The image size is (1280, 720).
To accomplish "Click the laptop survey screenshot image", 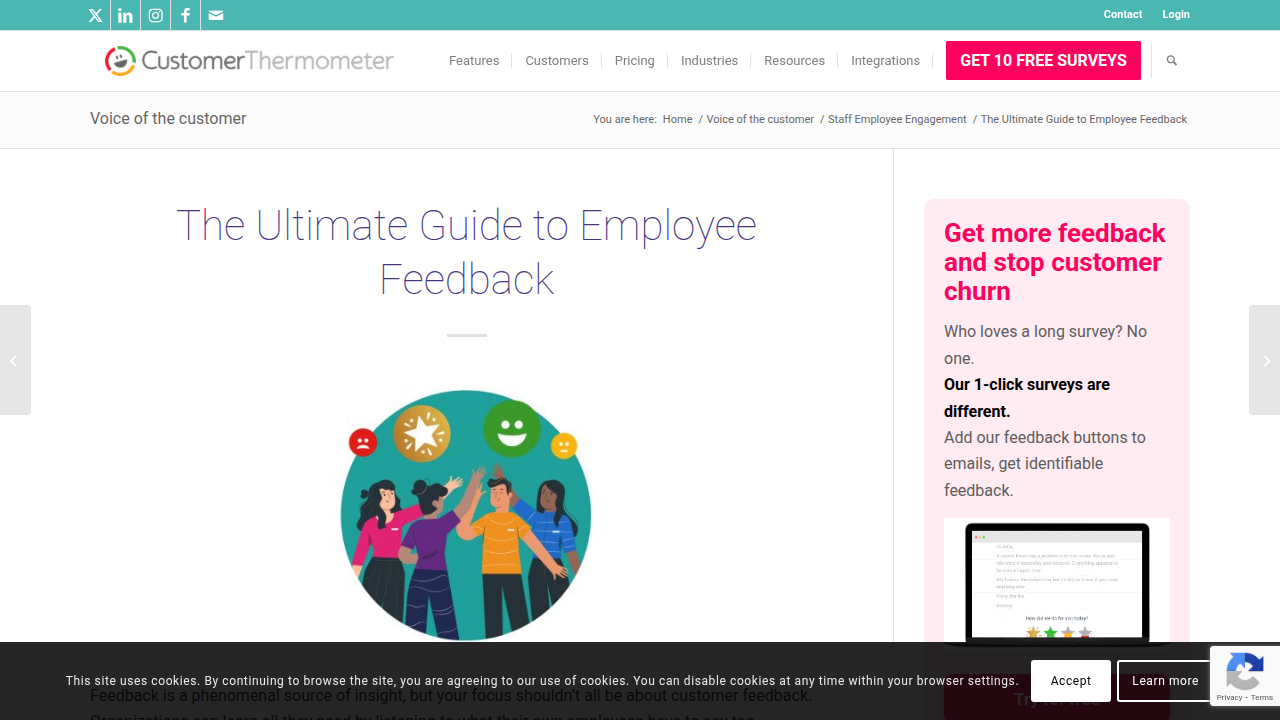I will click(1057, 582).
